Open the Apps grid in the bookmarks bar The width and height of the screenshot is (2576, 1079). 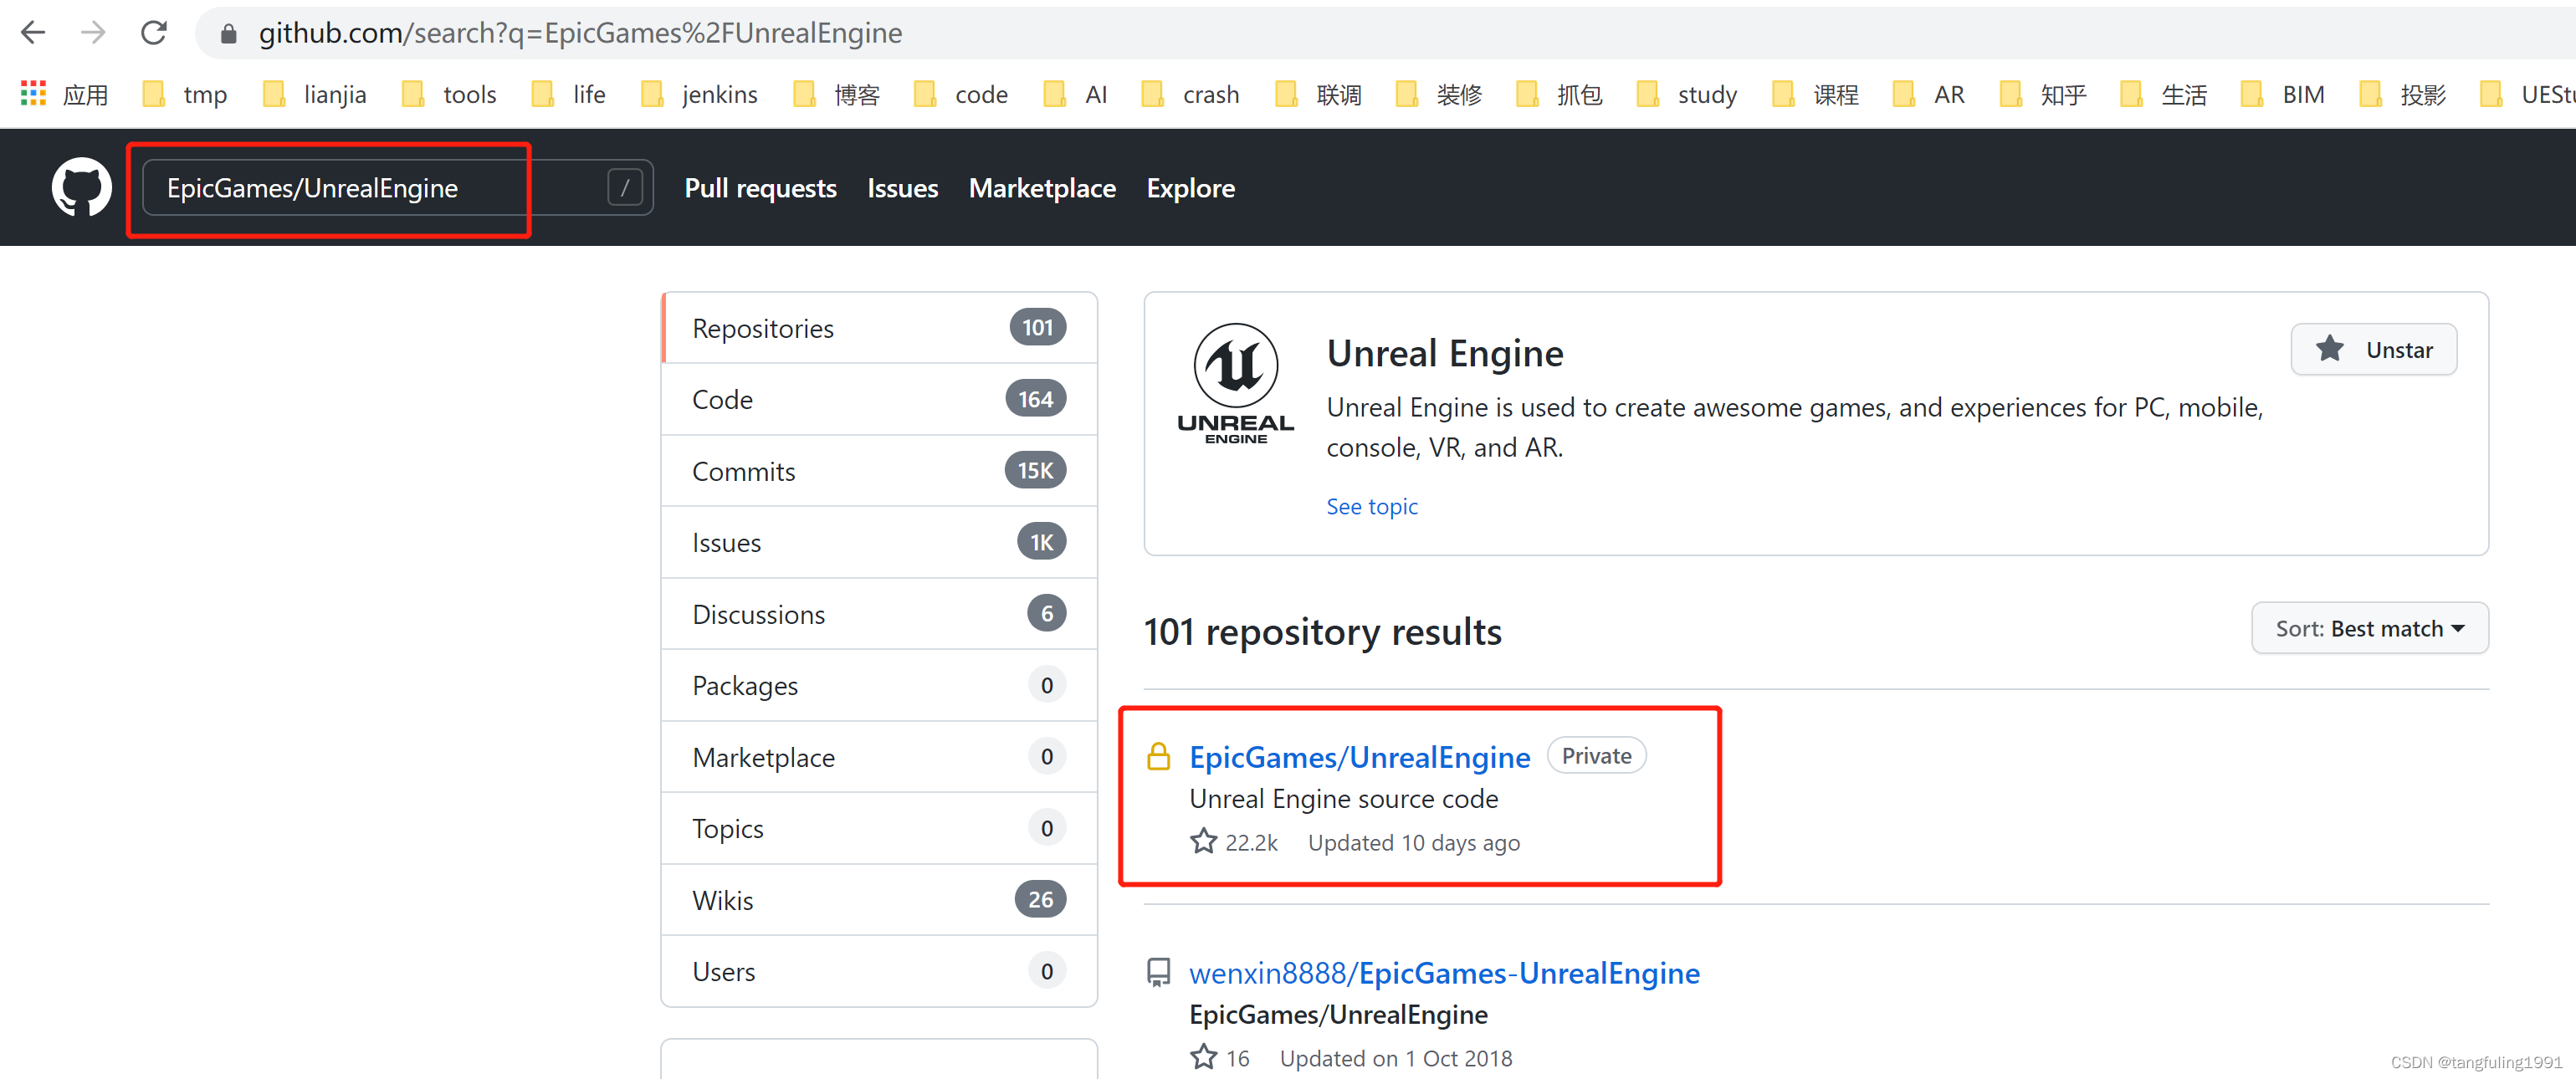pos(33,94)
